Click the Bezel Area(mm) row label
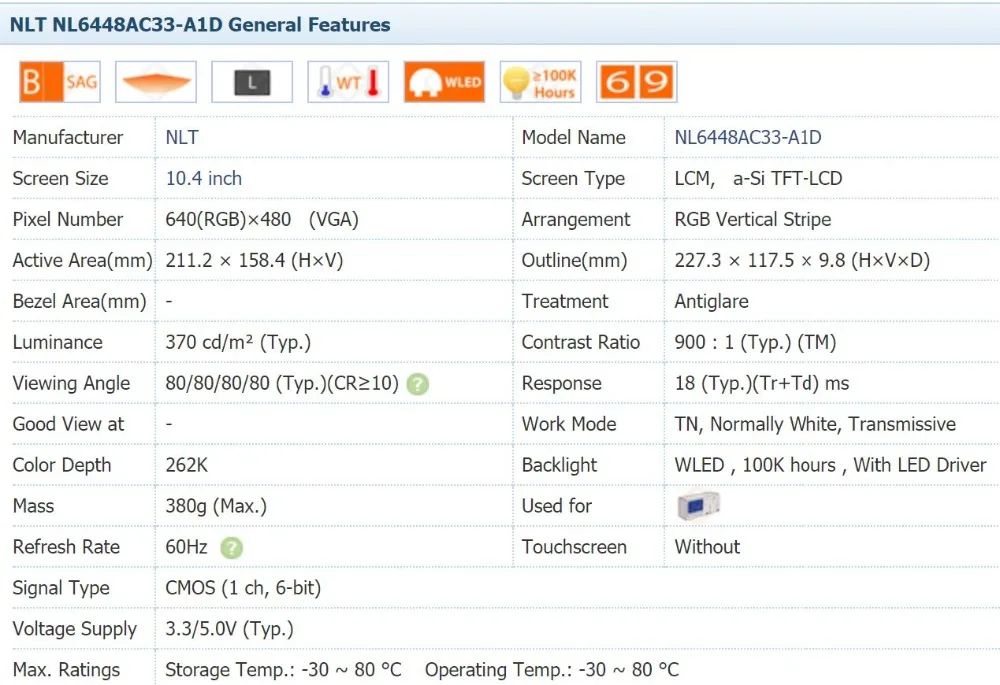This screenshot has width=1000, height=685. (80, 301)
